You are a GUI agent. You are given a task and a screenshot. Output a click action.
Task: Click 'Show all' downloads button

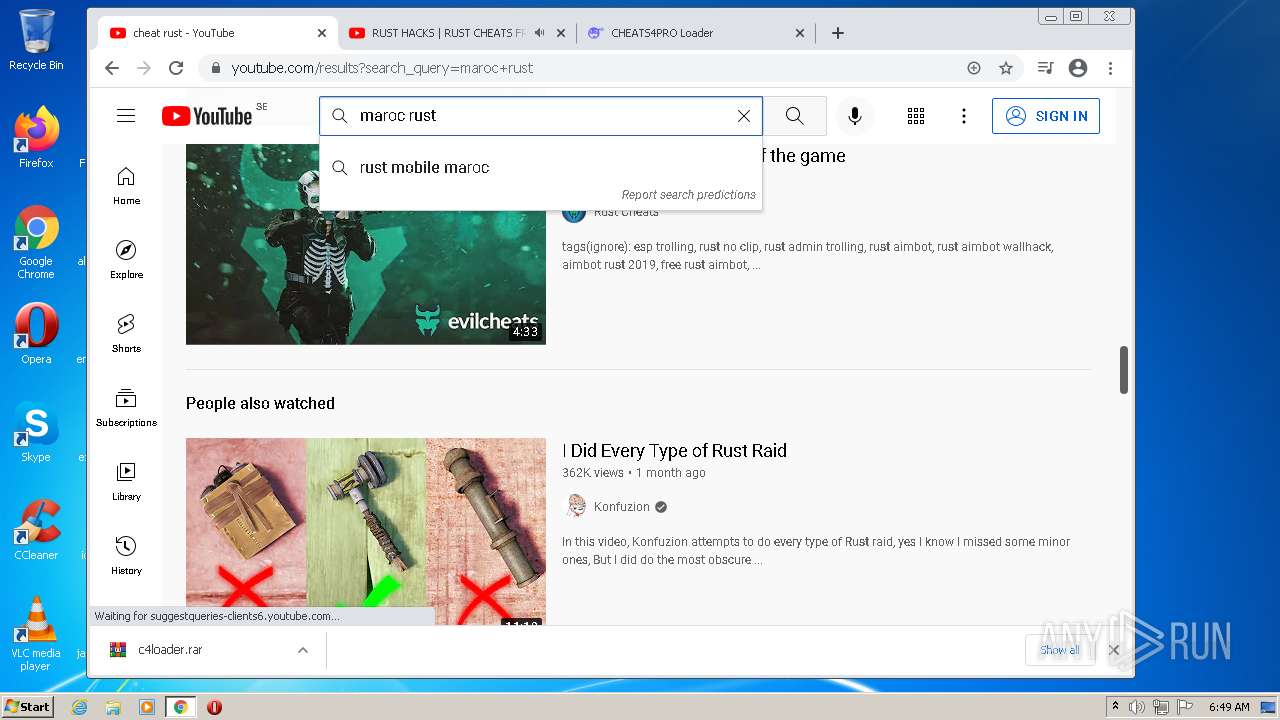pos(1059,650)
